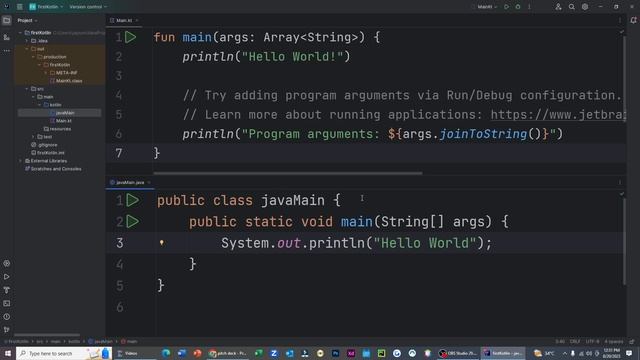The height and width of the screenshot is (360, 640).
Task: Open Code With Me icon
Action: click(x=558, y=7)
